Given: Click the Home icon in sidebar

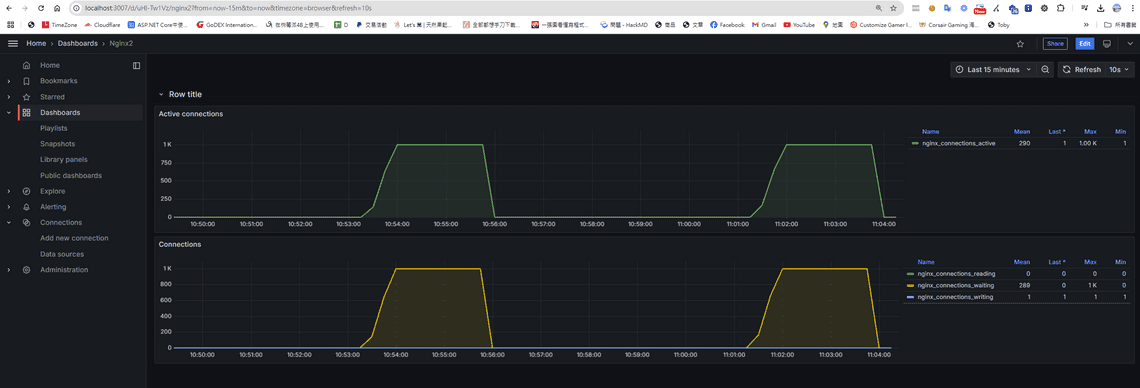Looking at the screenshot, I should [26, 65].
